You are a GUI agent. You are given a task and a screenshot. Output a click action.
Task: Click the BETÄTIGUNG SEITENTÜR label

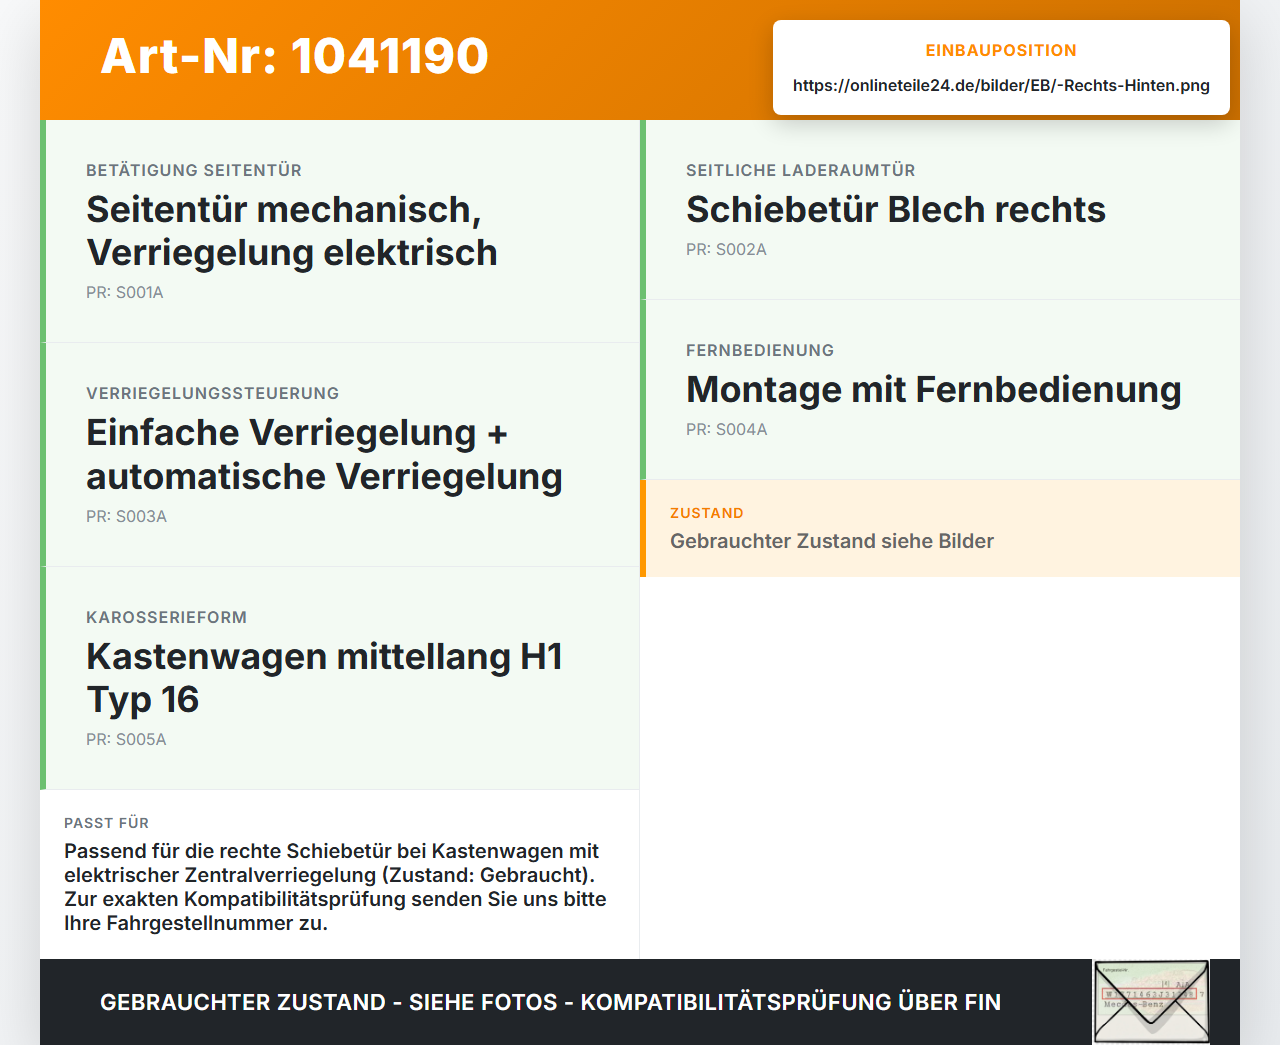point(194,171)
